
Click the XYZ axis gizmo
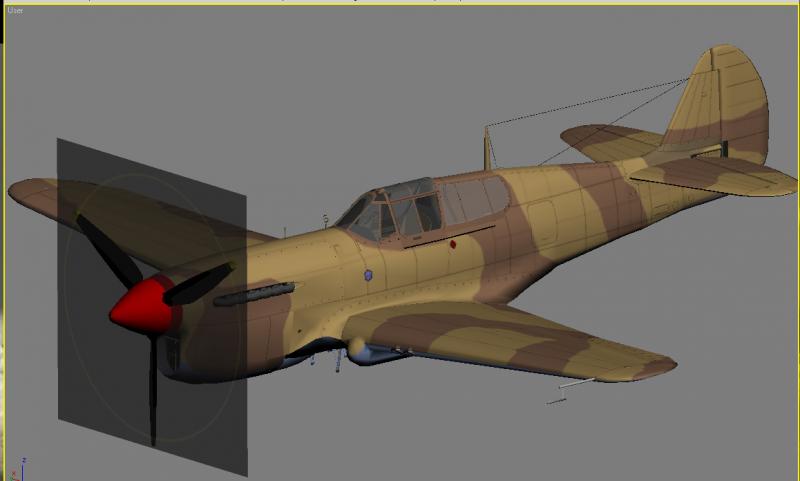pyautogui.click(x=18, y=470)
